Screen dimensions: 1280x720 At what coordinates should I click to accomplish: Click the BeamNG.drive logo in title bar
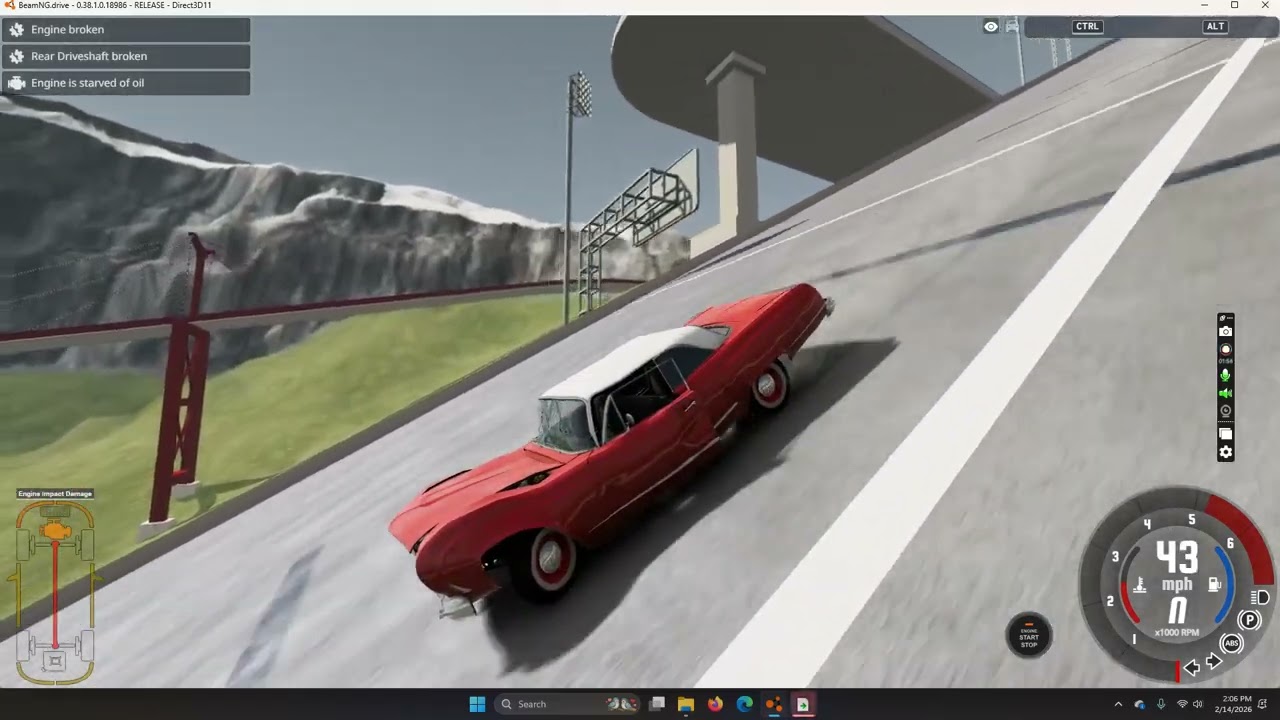[x=9, y=6]
